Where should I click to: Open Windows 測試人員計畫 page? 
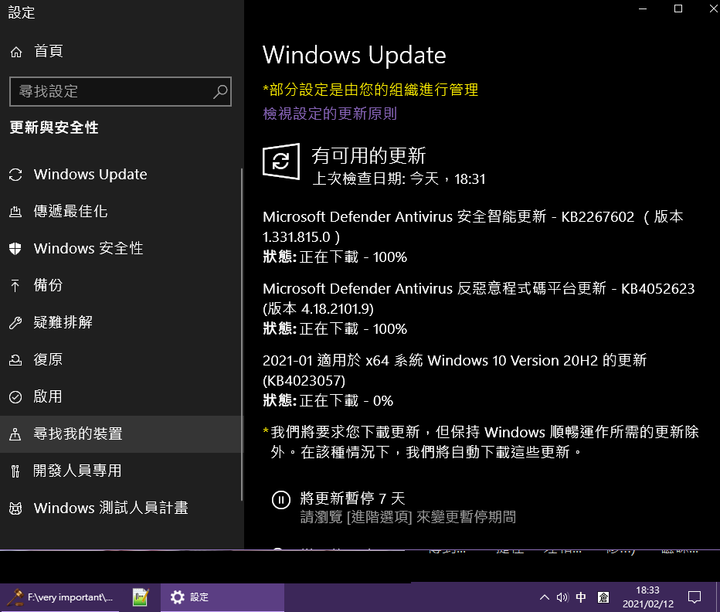click(111, 508)
